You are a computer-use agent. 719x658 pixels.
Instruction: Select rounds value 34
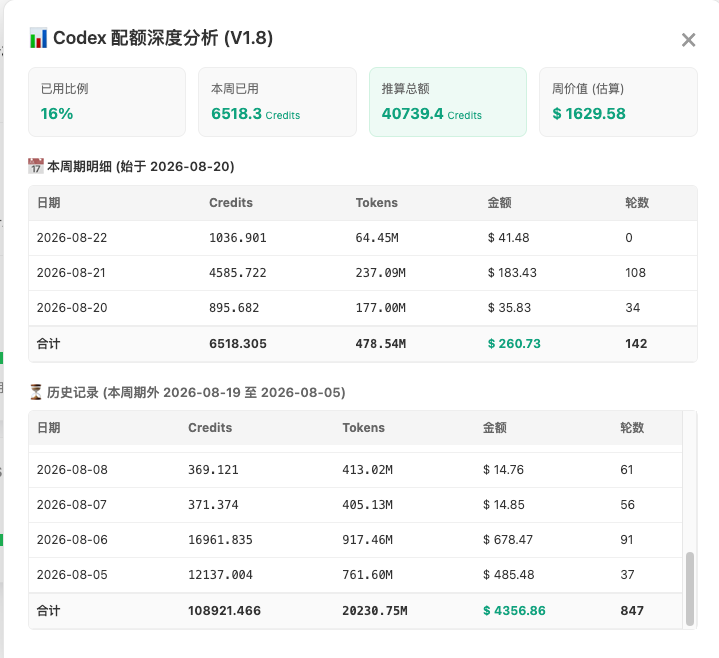[x=633, y=307]
